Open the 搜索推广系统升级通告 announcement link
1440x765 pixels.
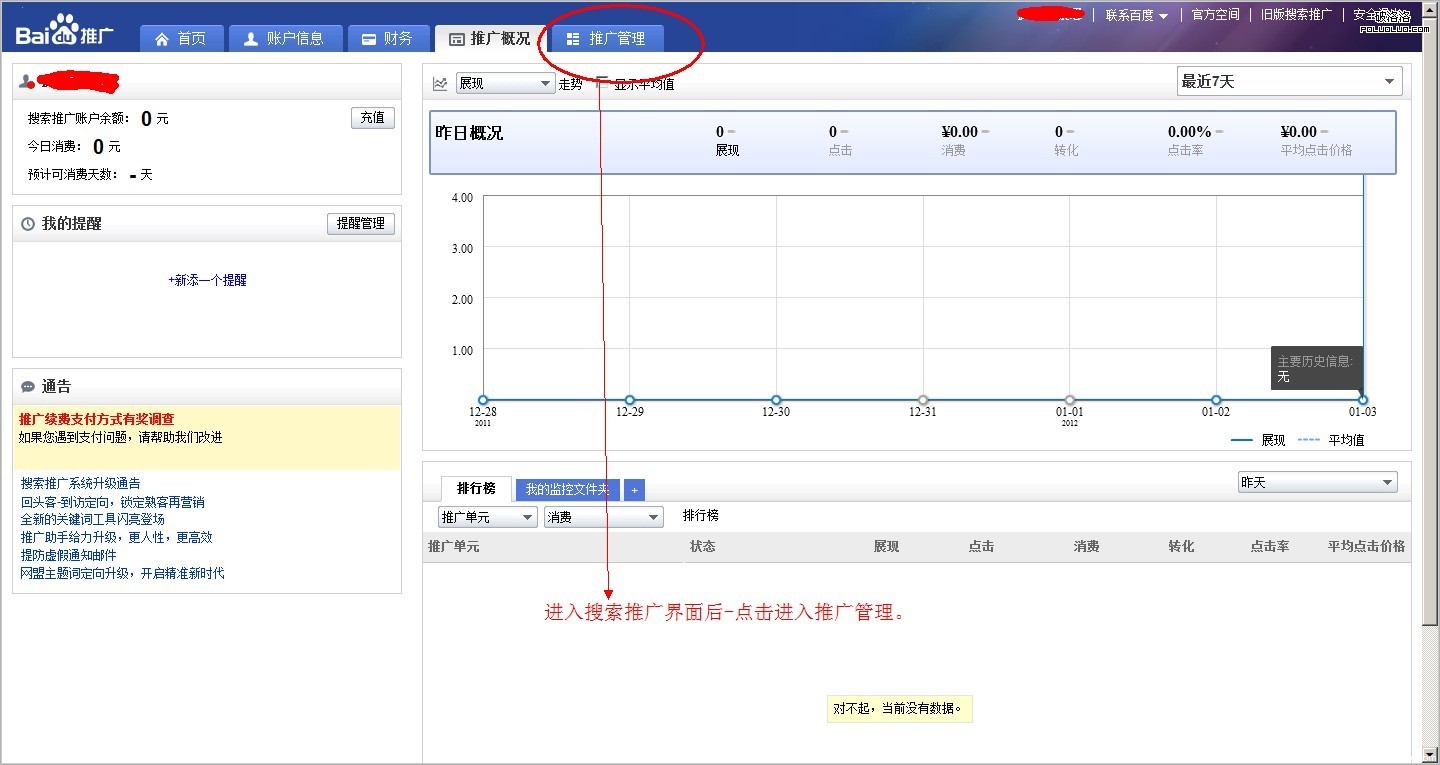[x=81, y=484]
